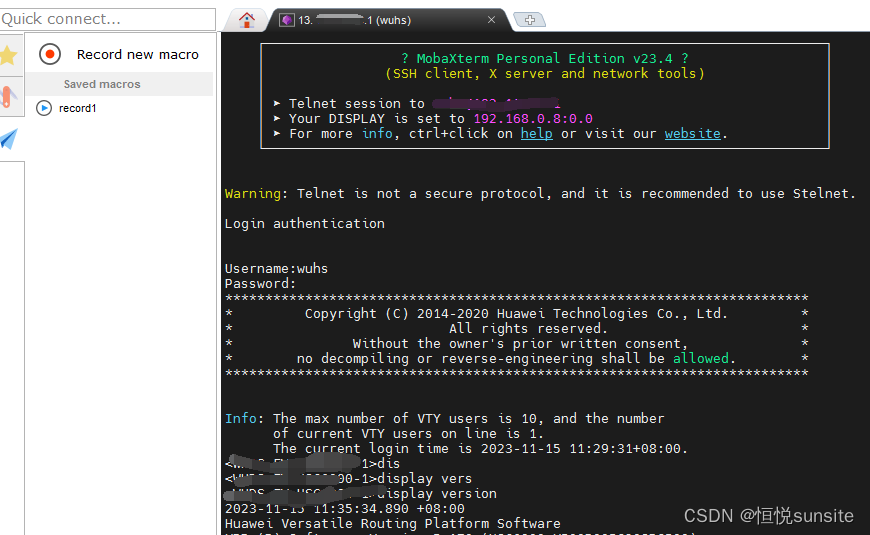Click the Huawei copyright line

pos(516,314)
